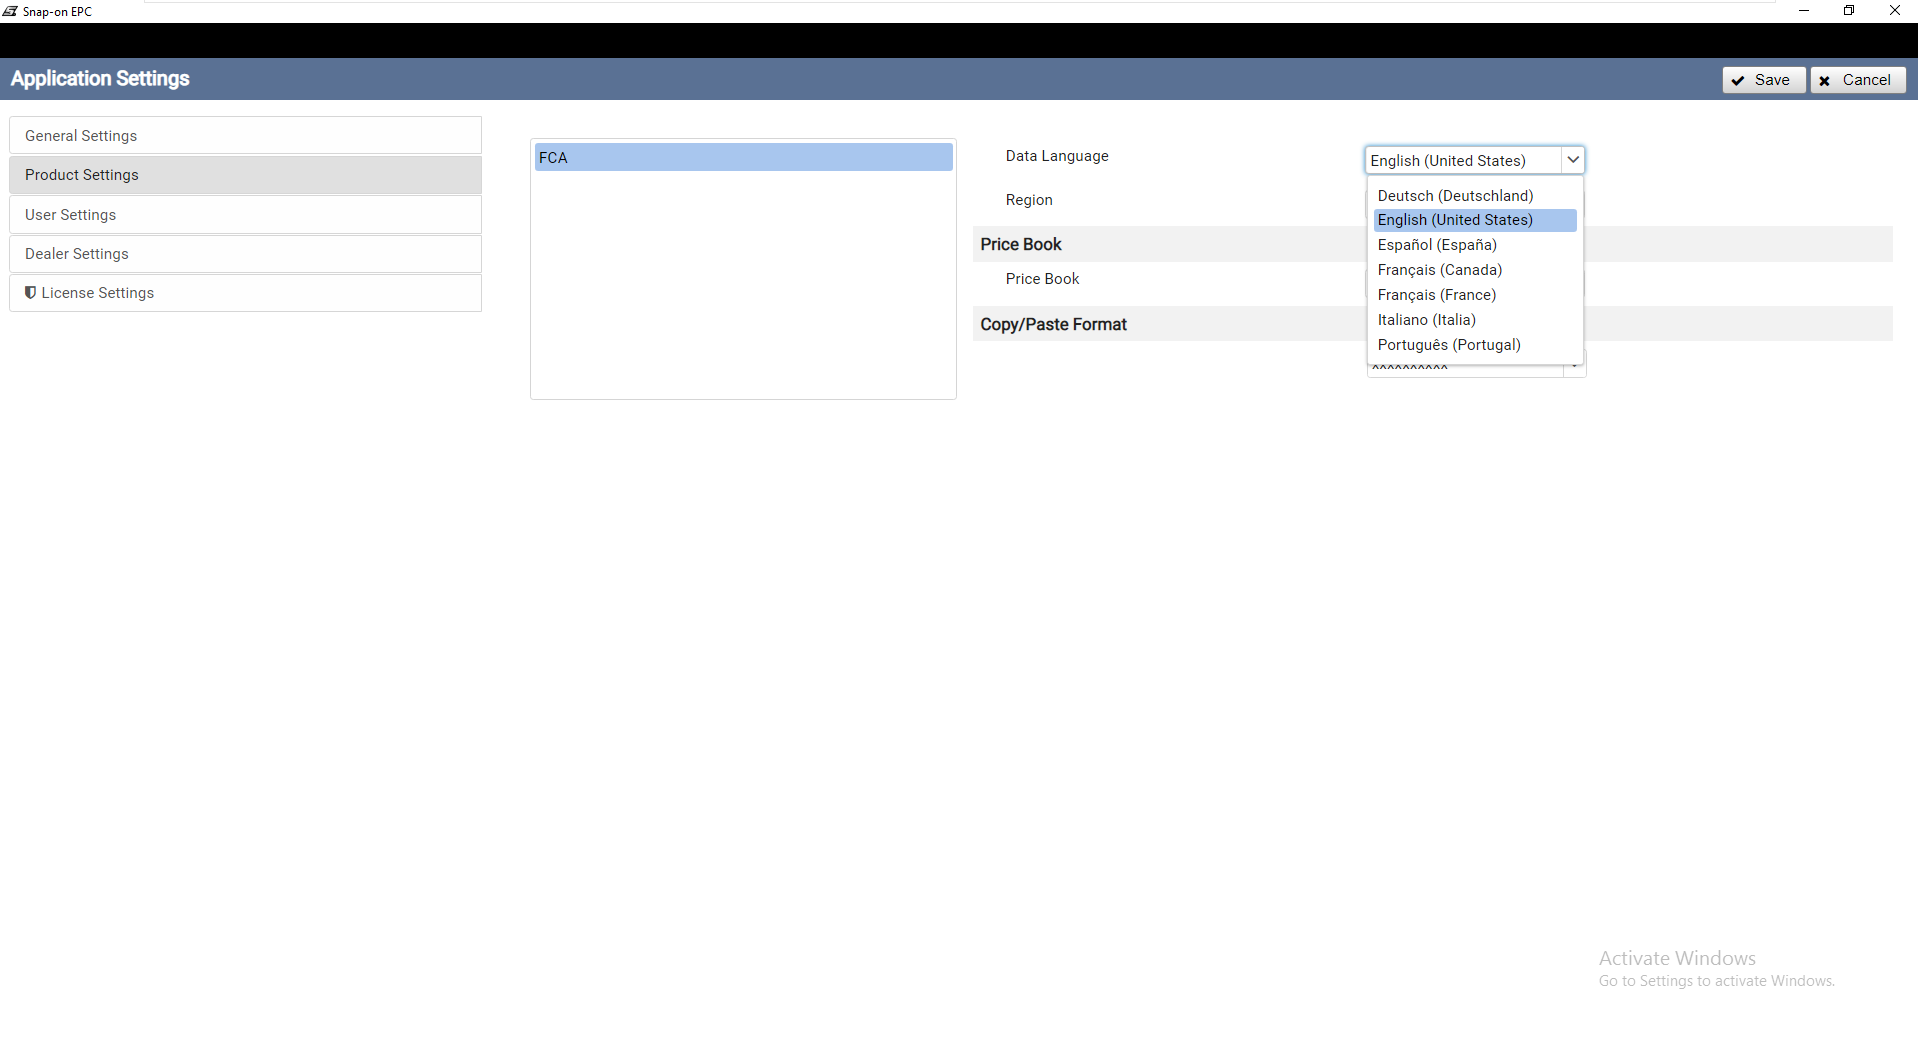Viewport: 1918px width, 1040px height.
Task: Go to License Settings section
Action: [x=245, y=293]
